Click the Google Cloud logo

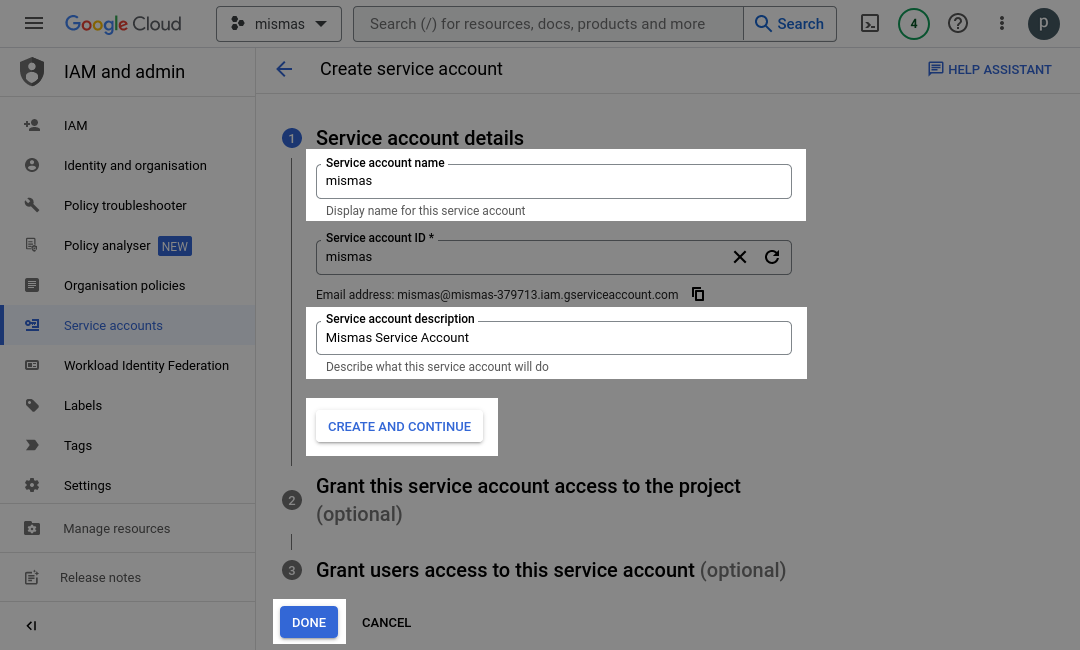tap(123, 24)
